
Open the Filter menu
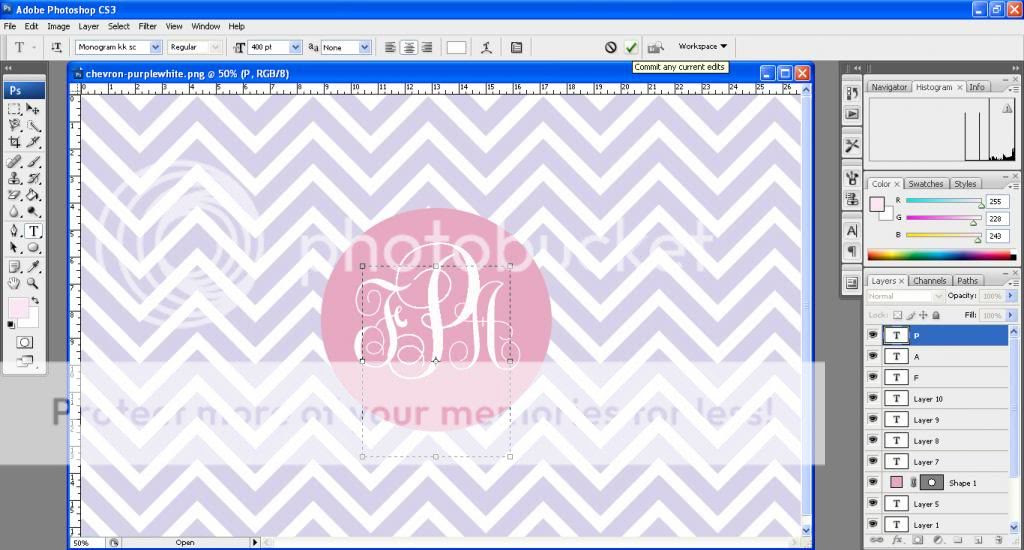pyautogui.click(x=148, y=26)
